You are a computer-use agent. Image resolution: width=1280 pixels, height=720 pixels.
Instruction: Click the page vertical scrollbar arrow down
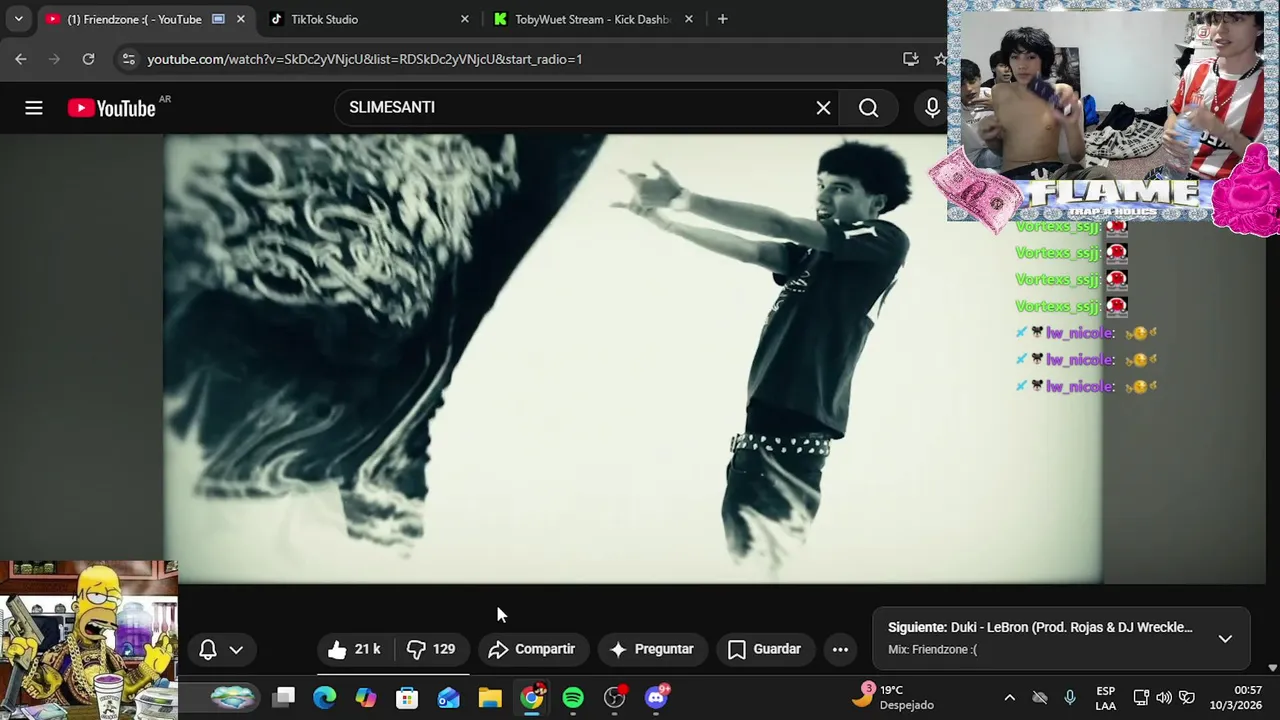pyautogui.click(x=1272, y=667)
